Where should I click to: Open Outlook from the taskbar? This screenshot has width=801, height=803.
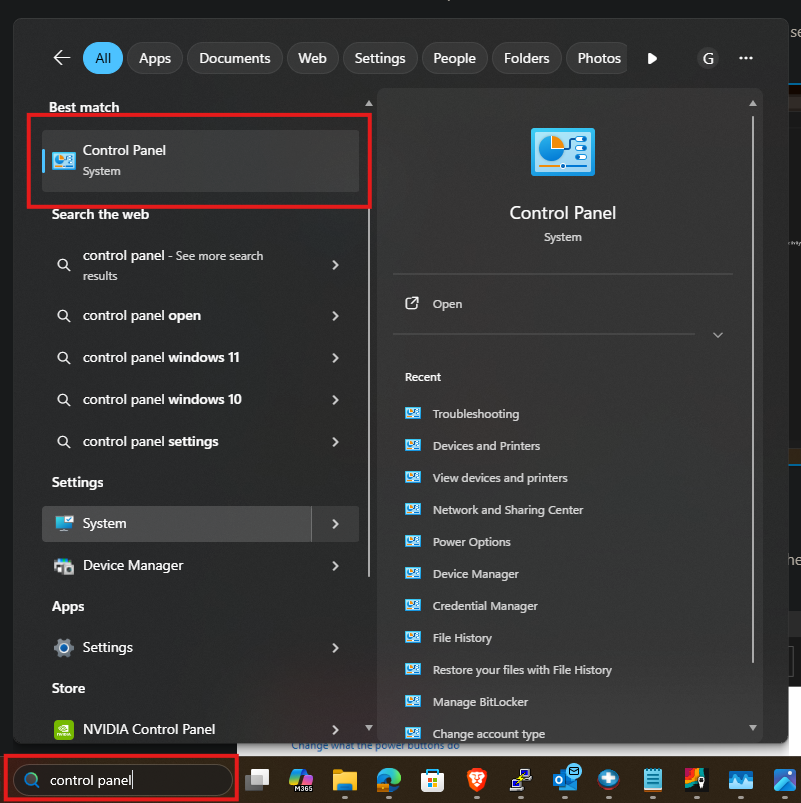(566, 778)
